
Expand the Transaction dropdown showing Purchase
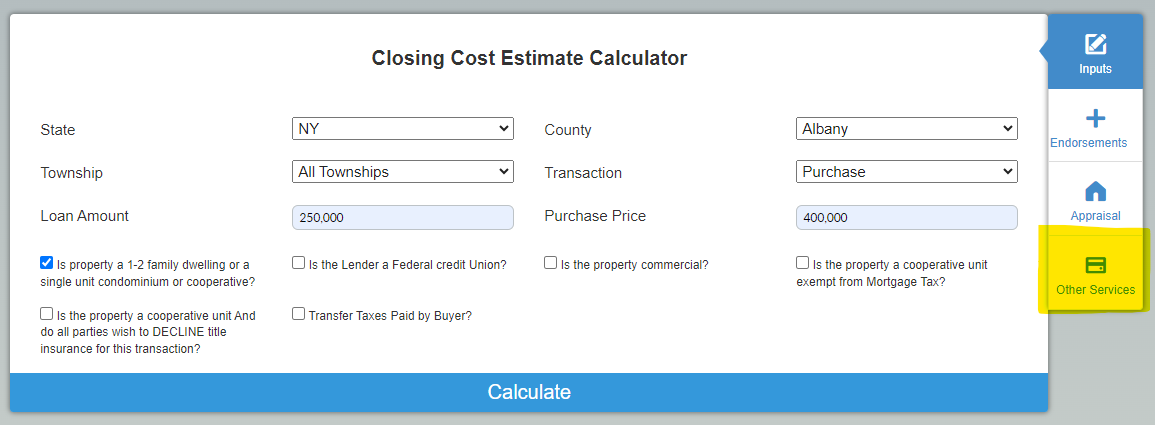coord(907,172)
